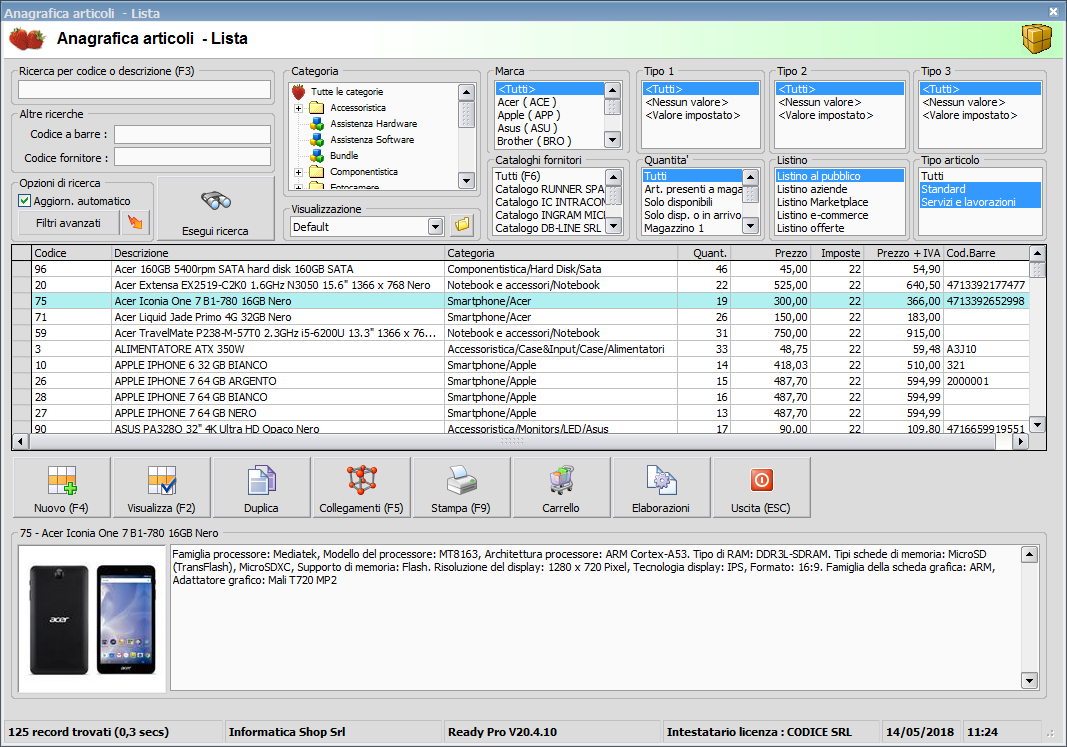Expand the Accessoristica category node
This screenshot has width=1067, height=747.
tap(298, 108)
